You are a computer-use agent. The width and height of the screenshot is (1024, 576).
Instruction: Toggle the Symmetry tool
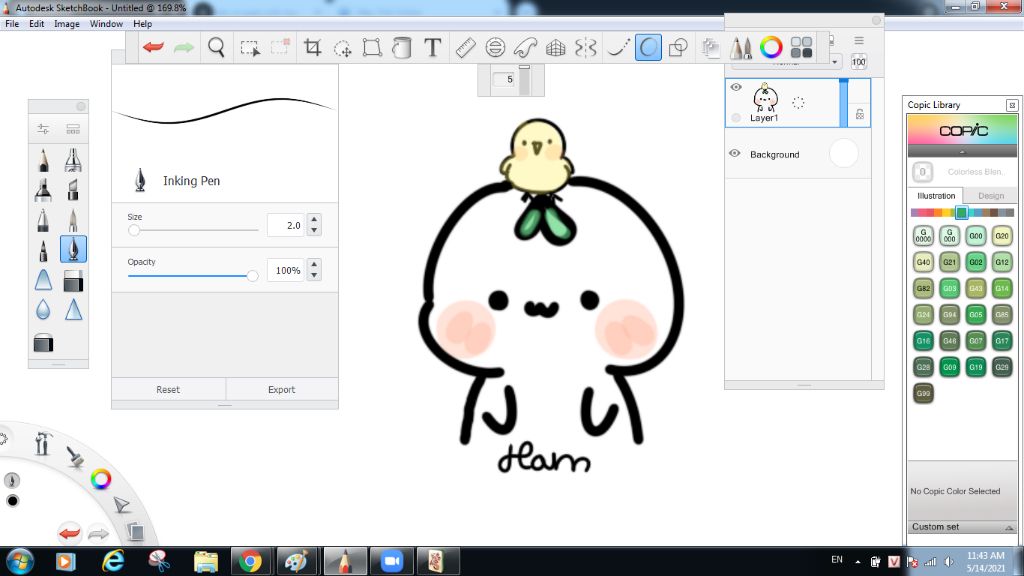(x=586, y=47)
